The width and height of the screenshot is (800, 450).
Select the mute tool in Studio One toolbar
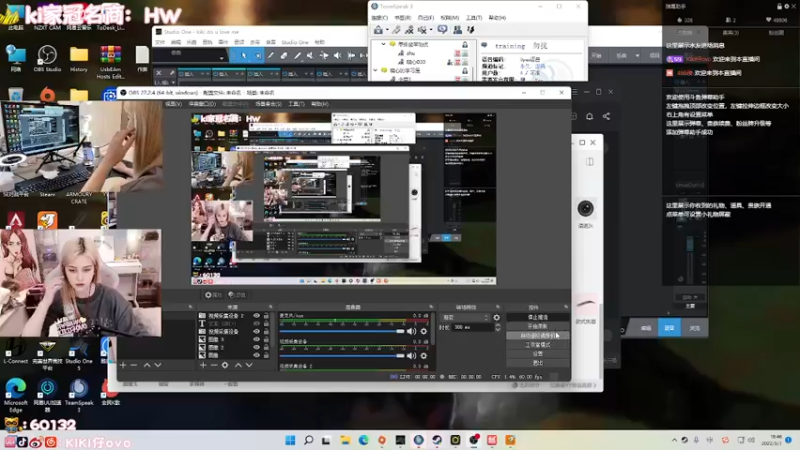tap(311, 55)
